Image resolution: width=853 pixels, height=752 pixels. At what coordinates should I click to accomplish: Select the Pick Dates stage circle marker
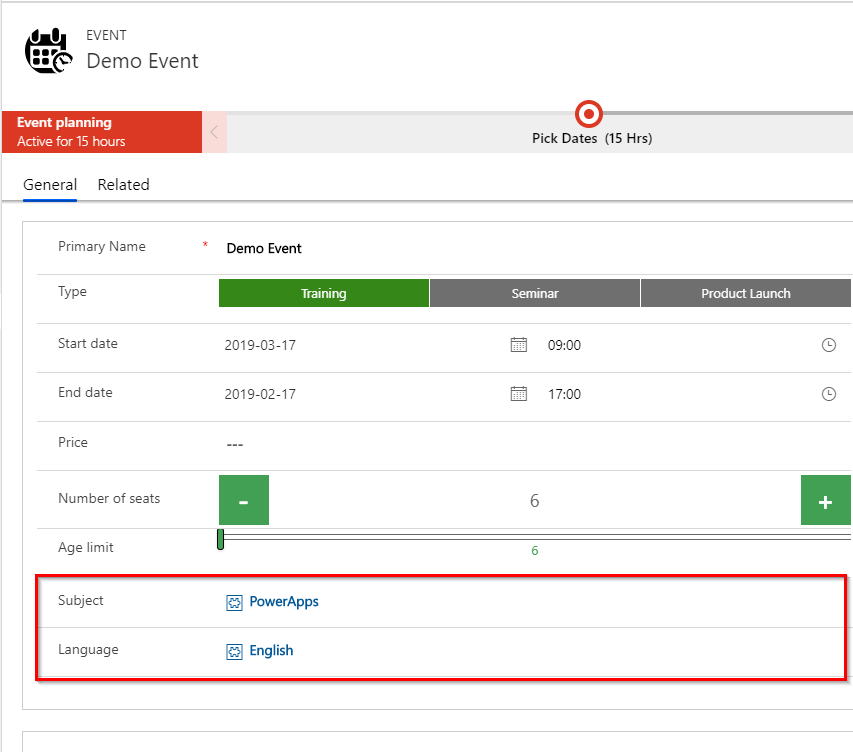point(589,114)
